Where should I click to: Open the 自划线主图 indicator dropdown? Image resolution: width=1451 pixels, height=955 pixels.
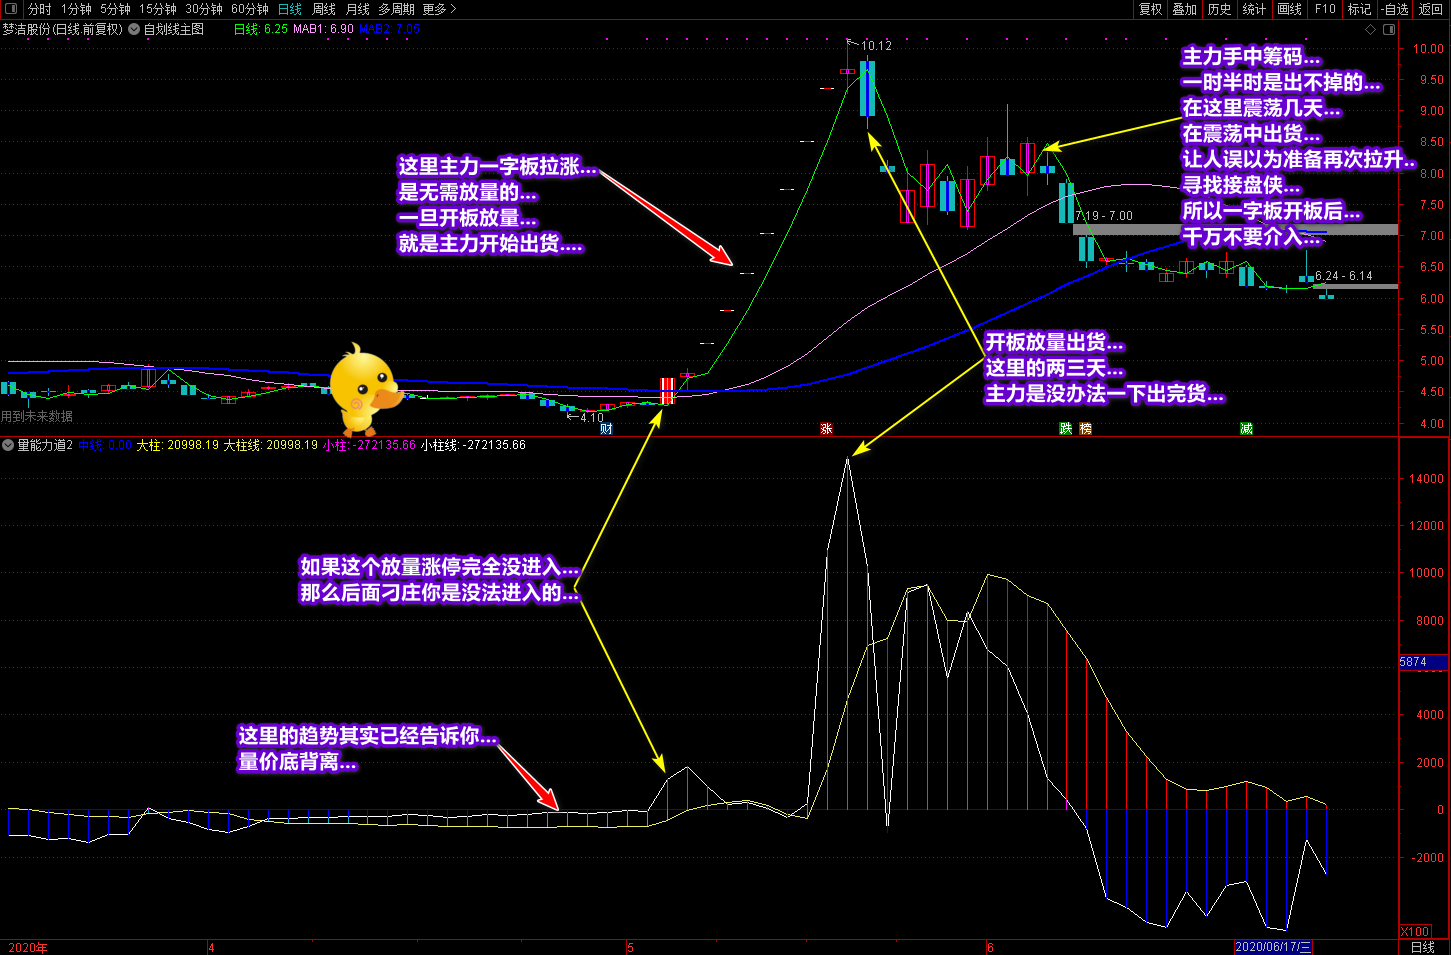[x=134, y=29]
